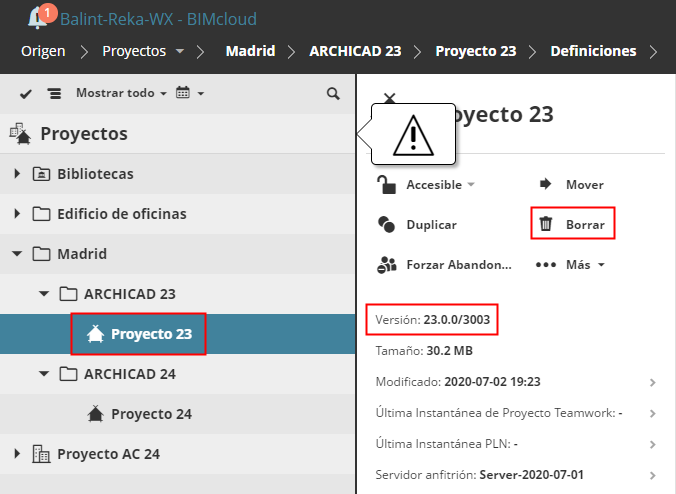Expand the Más options dropdown arrow
Viewport: 676px width, 494px height.
coord(601,265)
